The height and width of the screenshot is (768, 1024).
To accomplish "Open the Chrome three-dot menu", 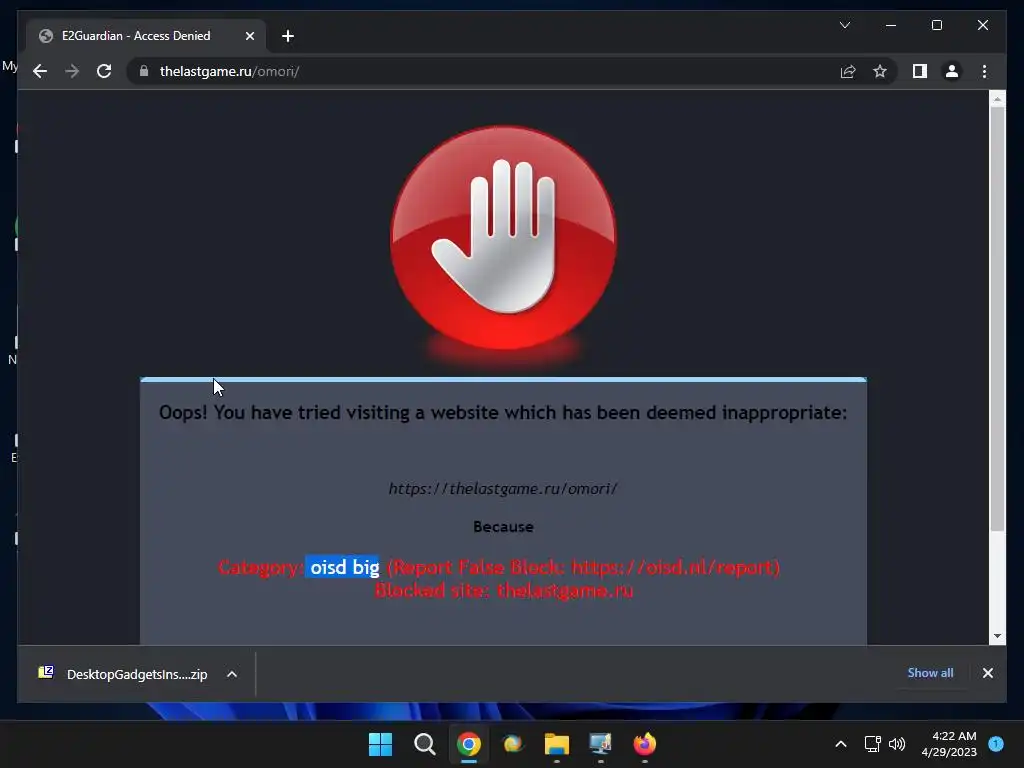I will (x=984, y=71).
